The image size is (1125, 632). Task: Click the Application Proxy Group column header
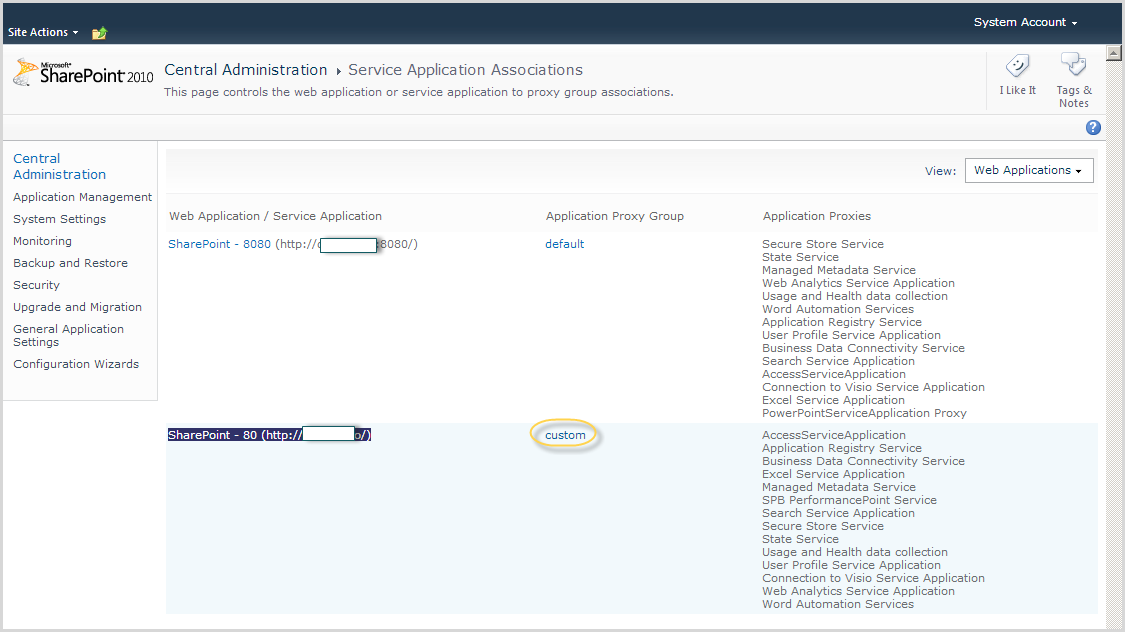click(615, 216)
